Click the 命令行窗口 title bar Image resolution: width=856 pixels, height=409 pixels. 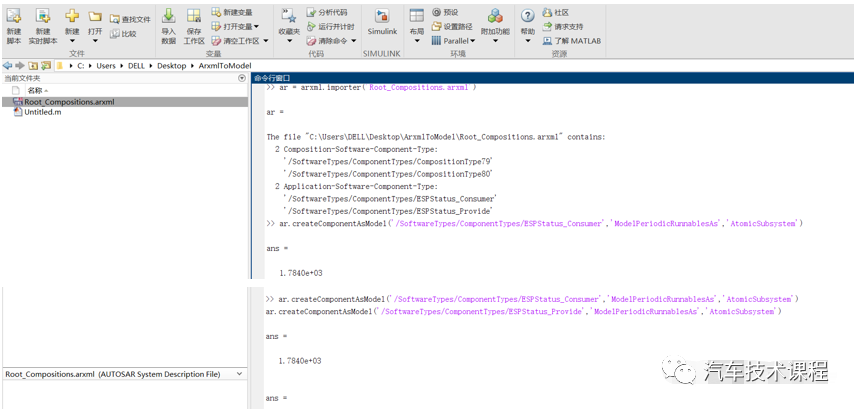[x=552, y=78]
